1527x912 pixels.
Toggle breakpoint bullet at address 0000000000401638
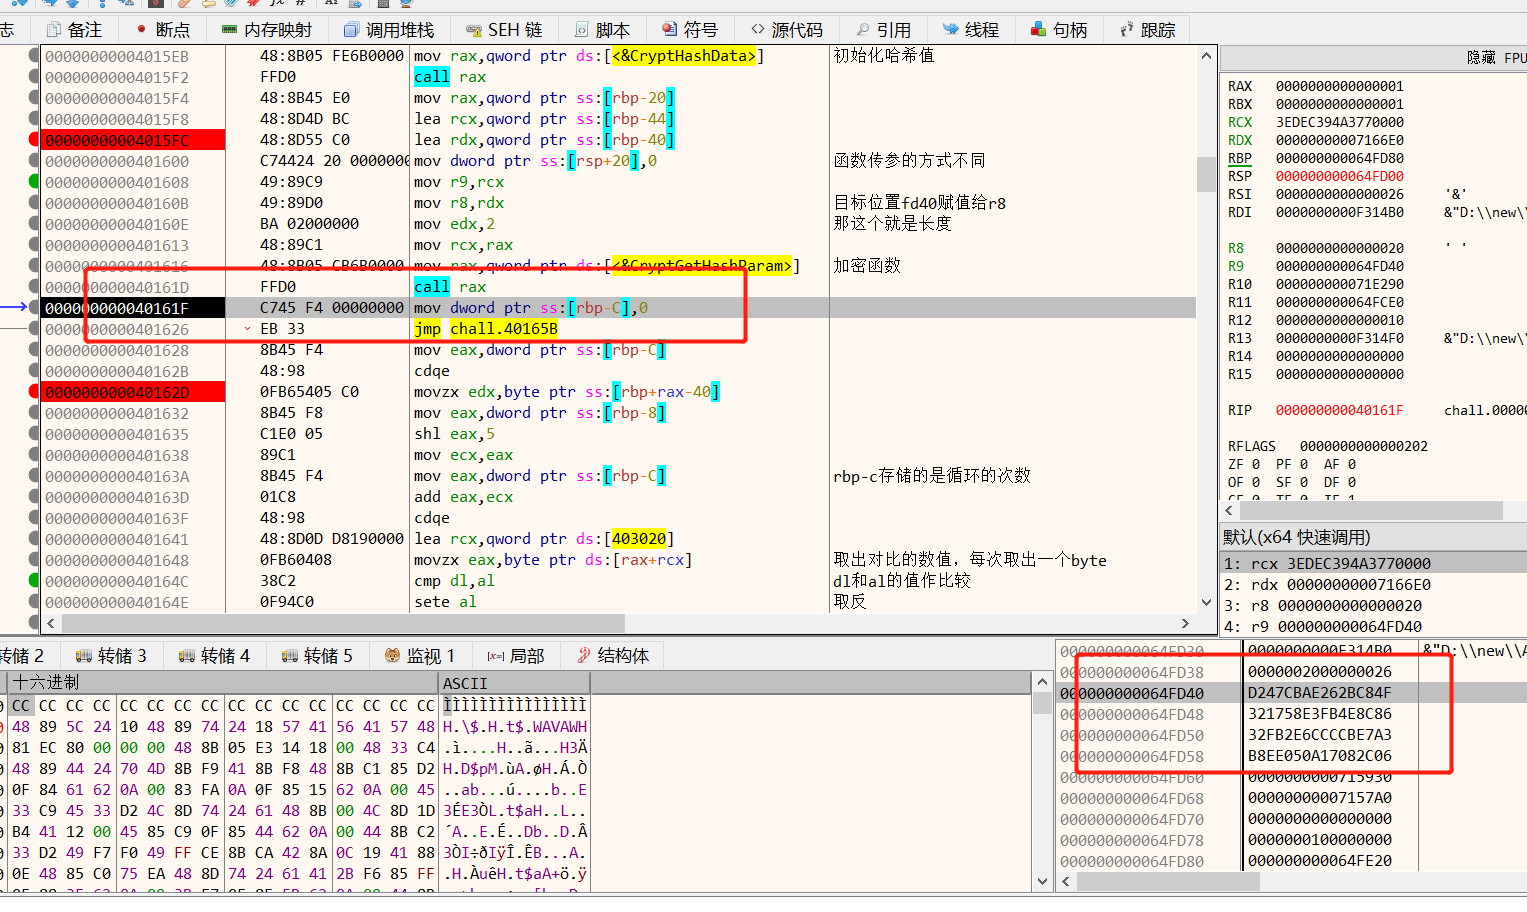[x=34, y=455]
